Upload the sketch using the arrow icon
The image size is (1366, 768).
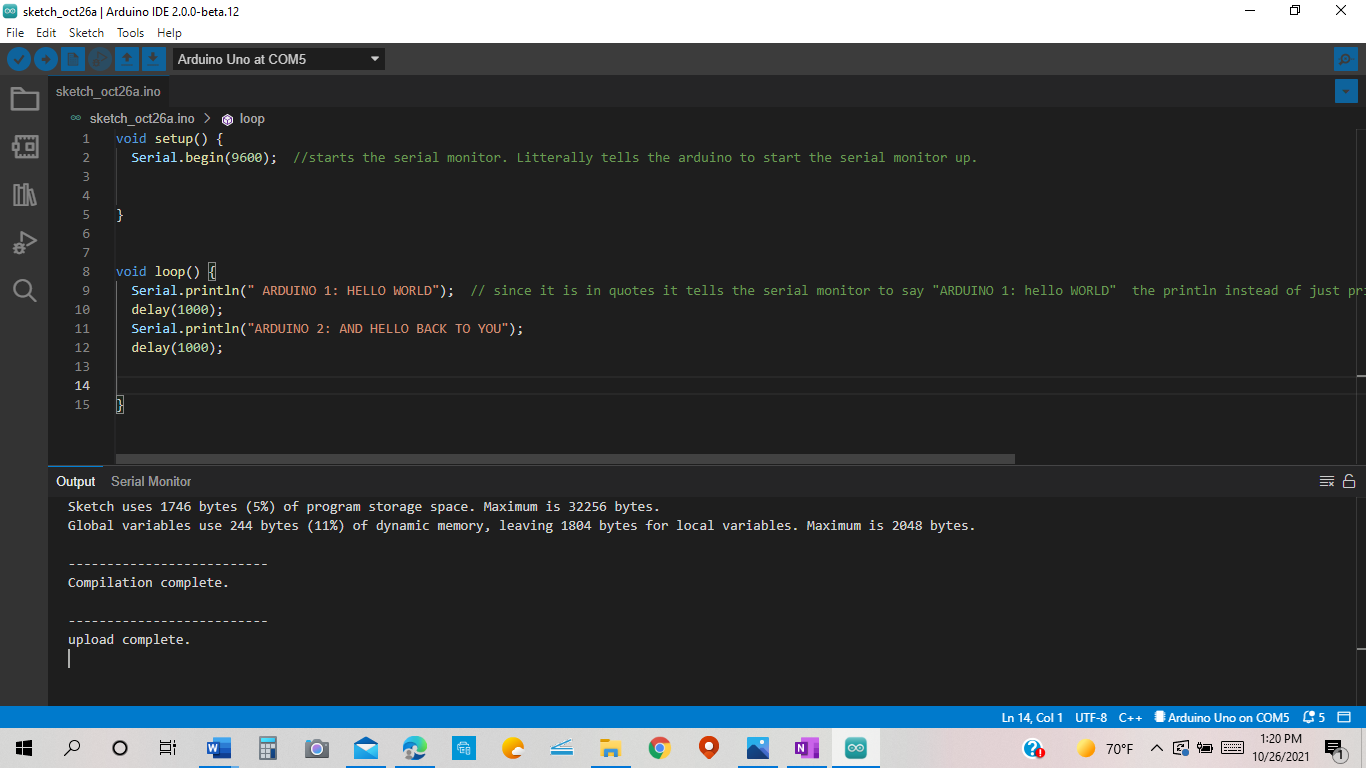45,59
